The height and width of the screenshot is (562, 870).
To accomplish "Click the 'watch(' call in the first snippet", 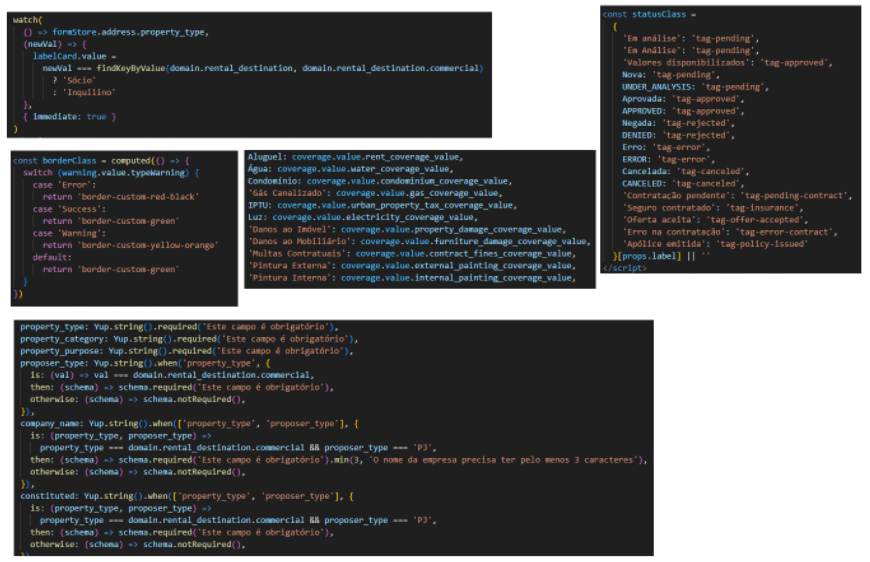I will 27,19.
